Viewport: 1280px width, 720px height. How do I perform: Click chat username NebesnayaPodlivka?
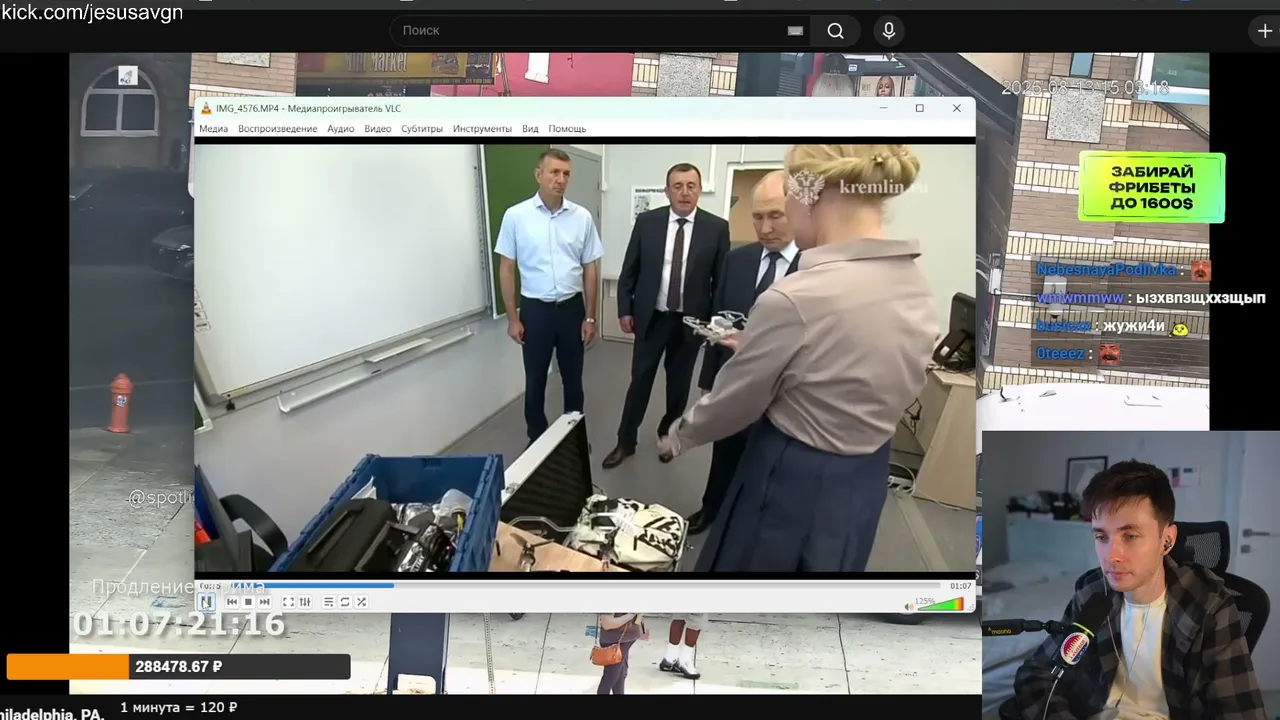[x=1105, y=270]
